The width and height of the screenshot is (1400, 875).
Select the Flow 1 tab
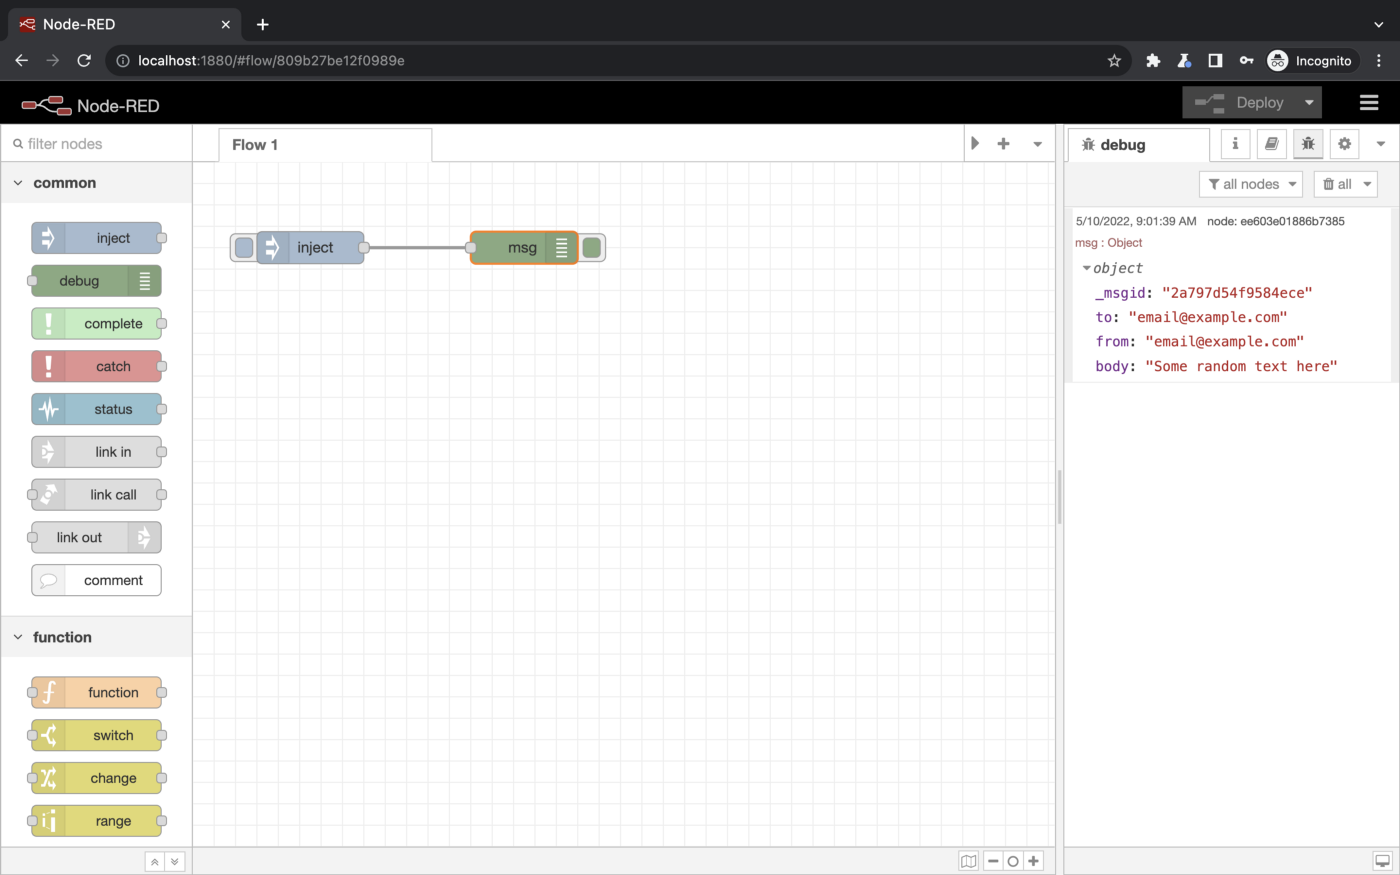[255, 145]
